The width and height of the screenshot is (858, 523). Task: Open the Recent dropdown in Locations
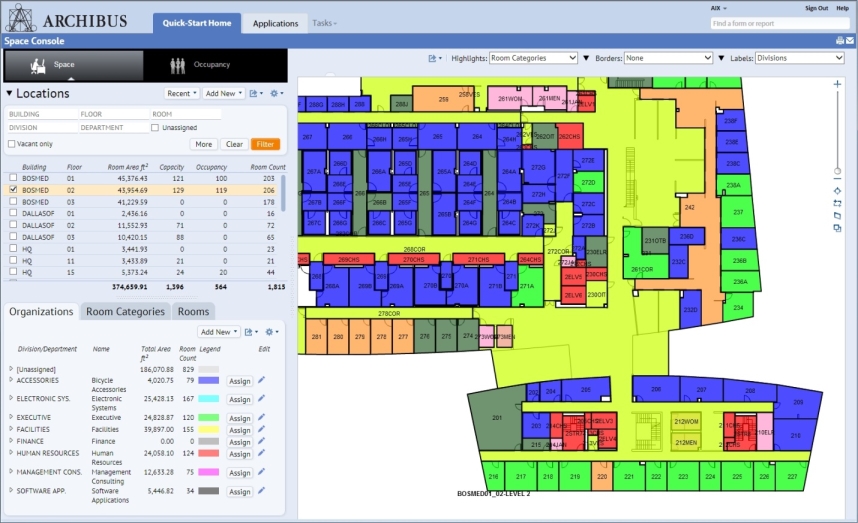(x=182, y=94)
